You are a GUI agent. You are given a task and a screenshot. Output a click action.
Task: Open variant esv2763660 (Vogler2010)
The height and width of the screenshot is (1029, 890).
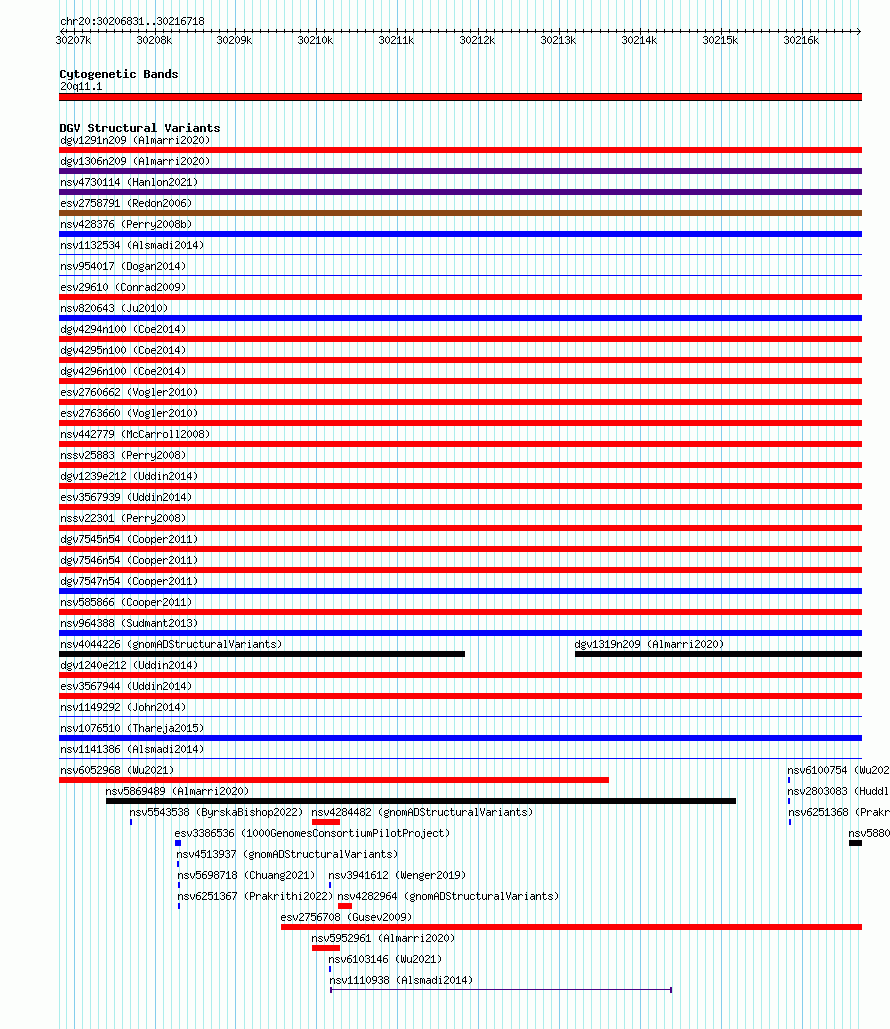click(x=129, y=413)
